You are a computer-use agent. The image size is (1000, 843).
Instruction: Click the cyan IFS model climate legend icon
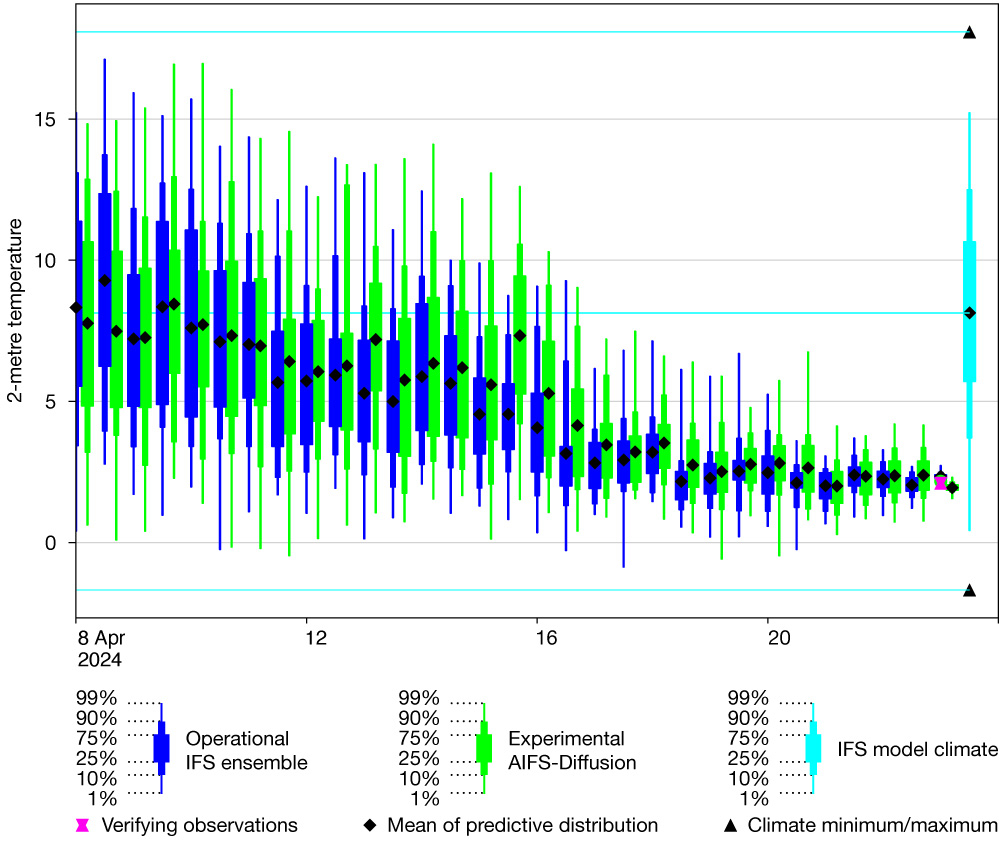[813, 749]
